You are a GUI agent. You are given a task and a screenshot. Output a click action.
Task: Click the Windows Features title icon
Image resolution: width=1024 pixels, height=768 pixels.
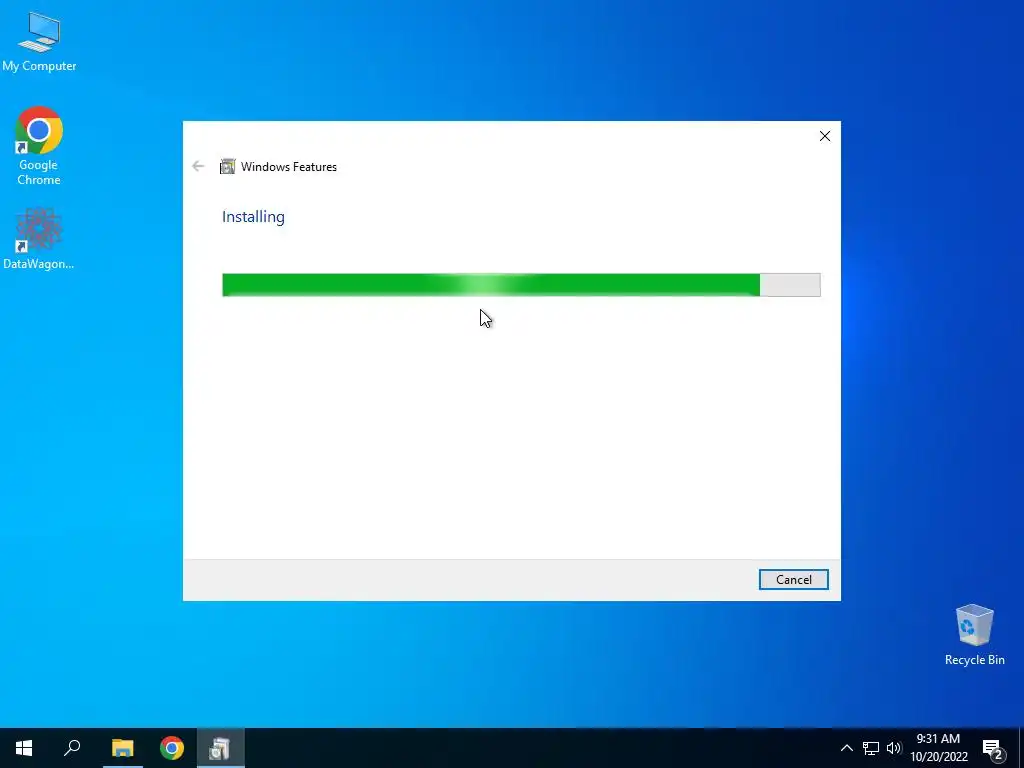[227, 167]
